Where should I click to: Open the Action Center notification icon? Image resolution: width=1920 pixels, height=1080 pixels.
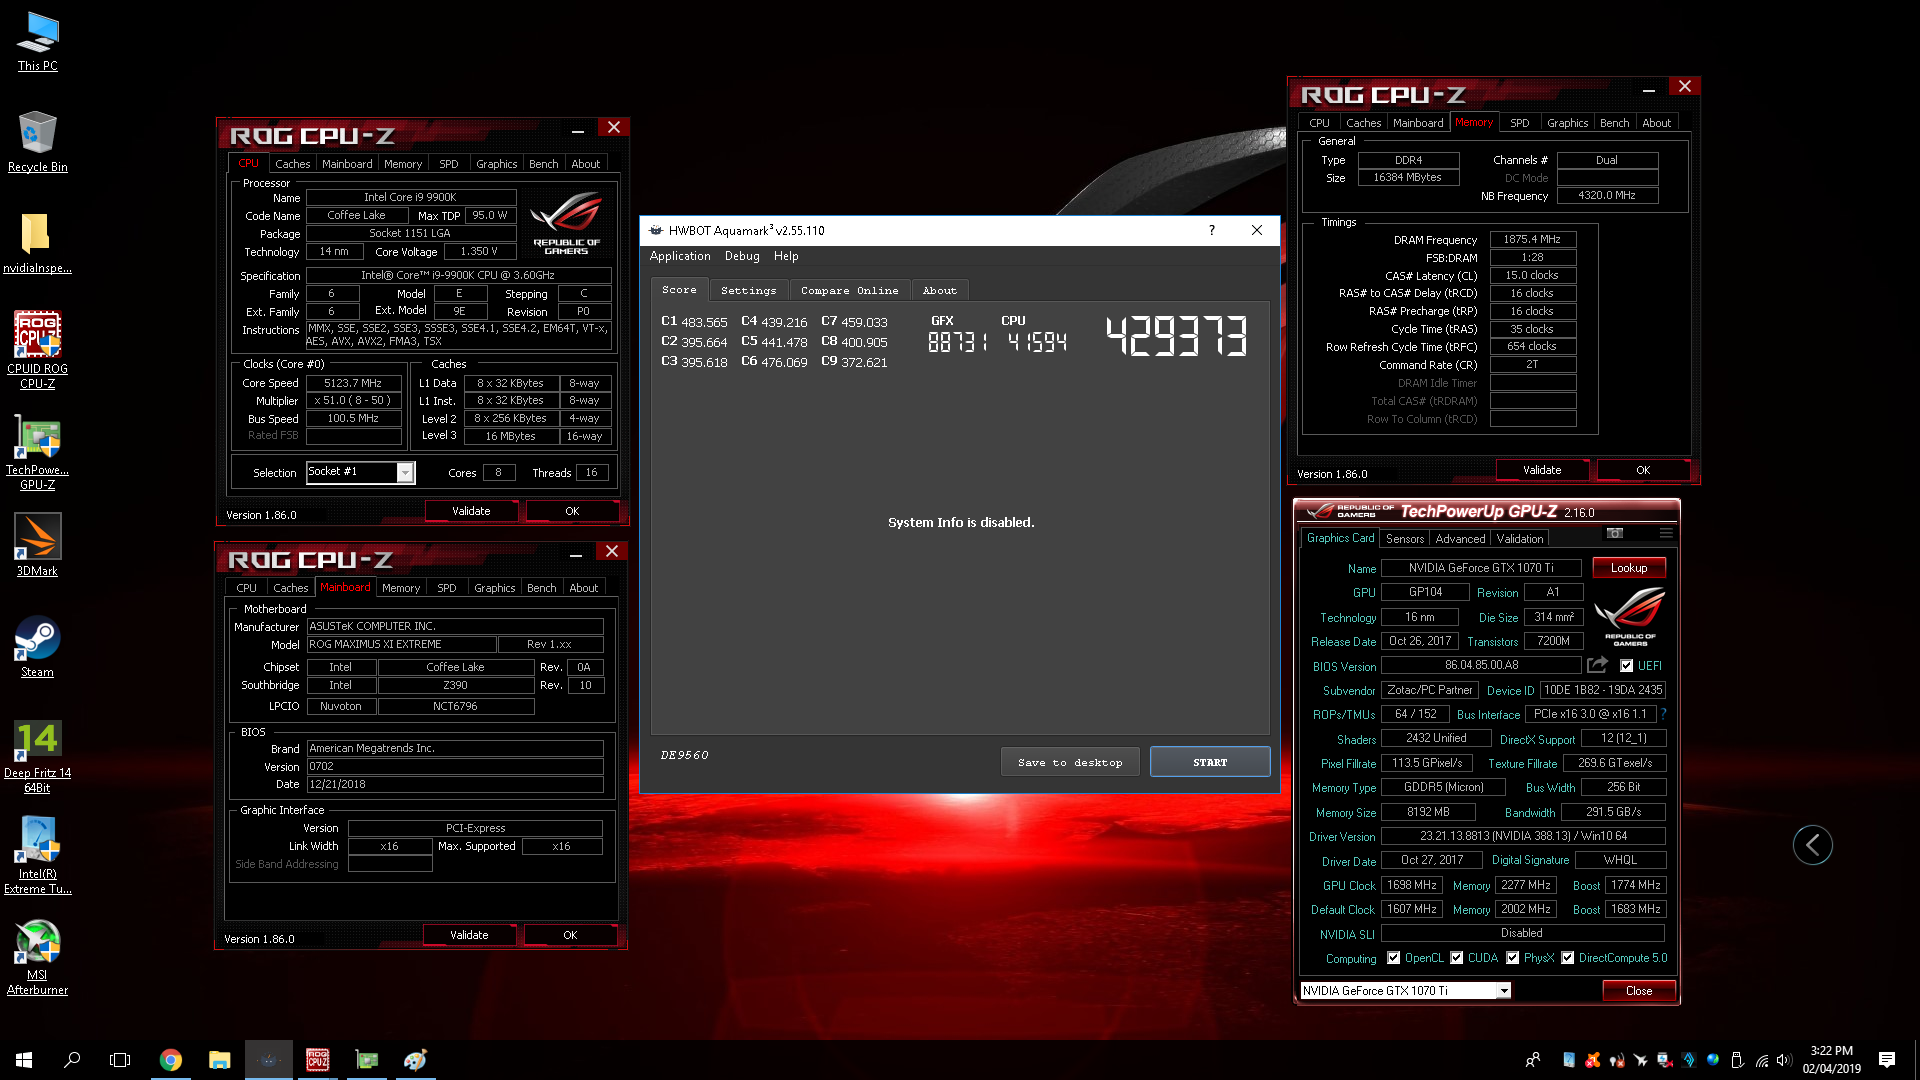[x=1887, y=1060]
